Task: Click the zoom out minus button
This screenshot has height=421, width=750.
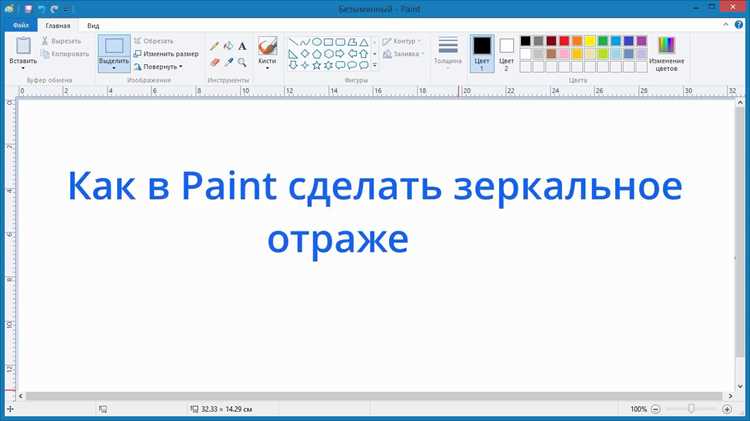Action: point(656,409)
